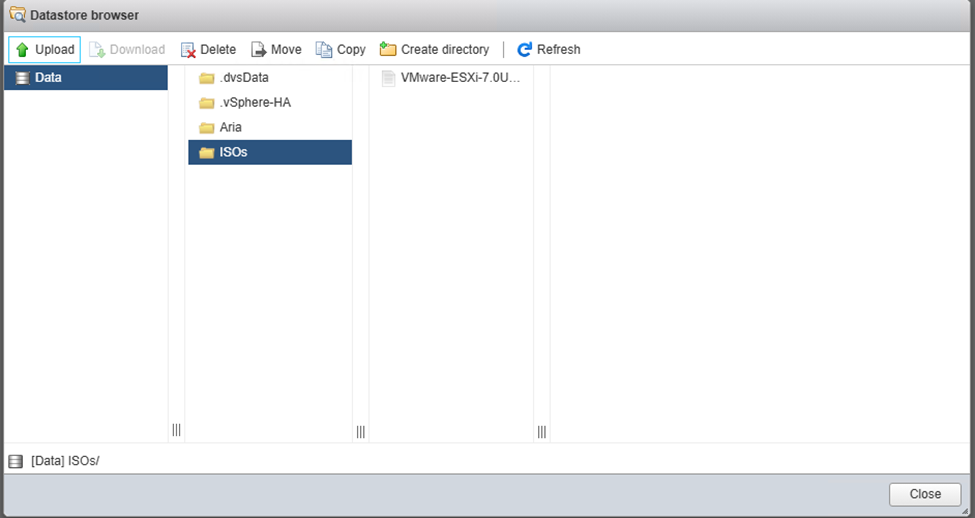Viewport: 975px width, 518px height.
Task: Click the first column resize handle
Action: click(x=176, y=431)
